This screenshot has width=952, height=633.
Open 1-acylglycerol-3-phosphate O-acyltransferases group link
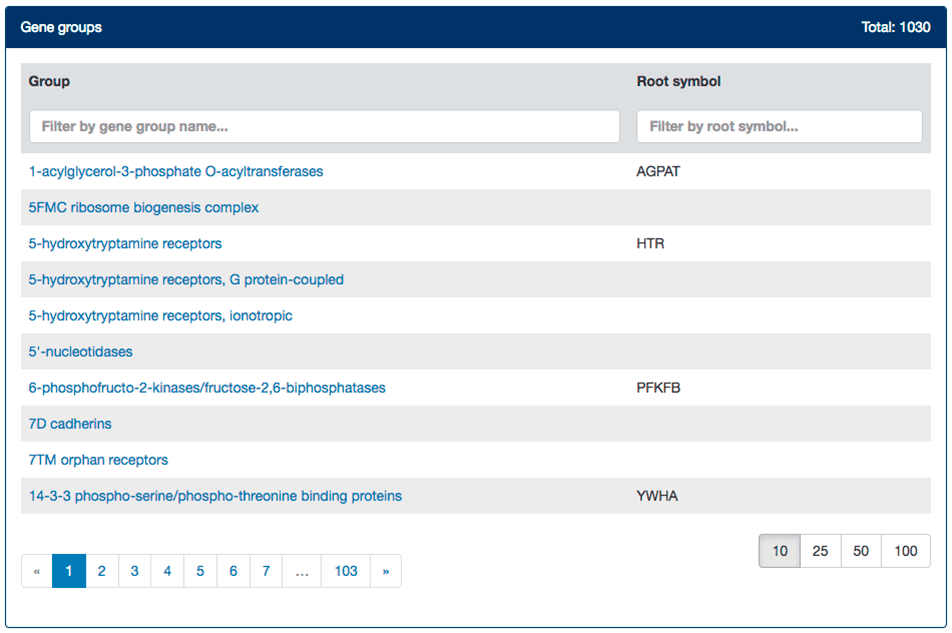pyautogui.click(x=176, y=171)
